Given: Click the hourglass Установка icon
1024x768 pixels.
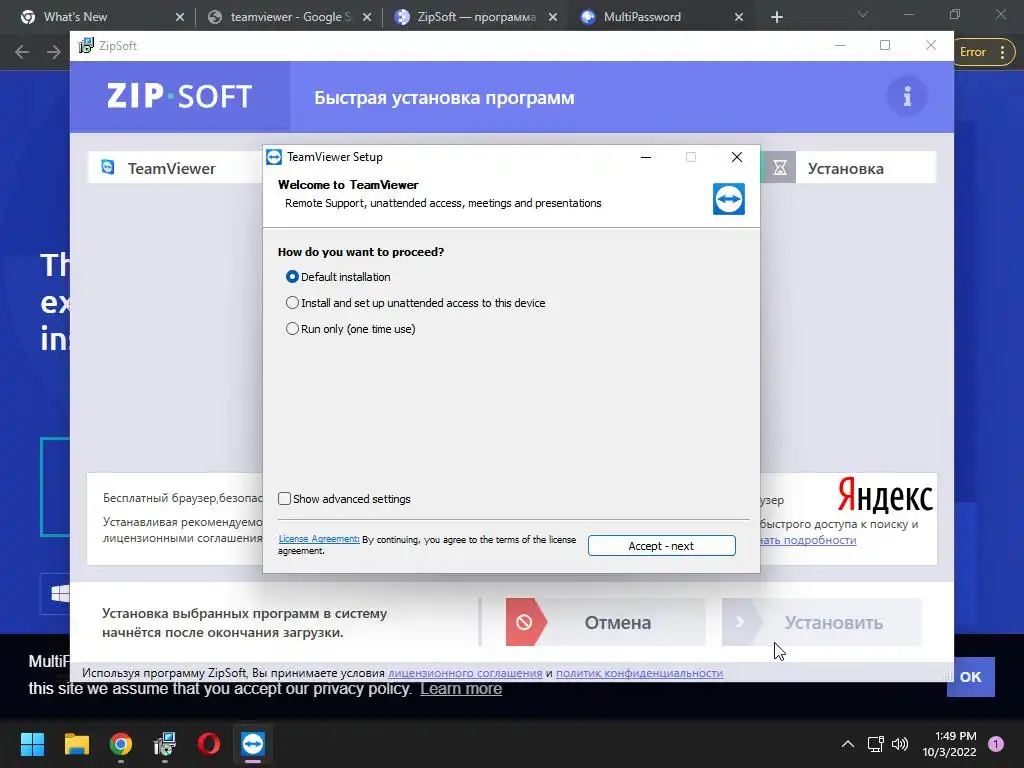Looking at the screenshot, I should tap(780, 168).
